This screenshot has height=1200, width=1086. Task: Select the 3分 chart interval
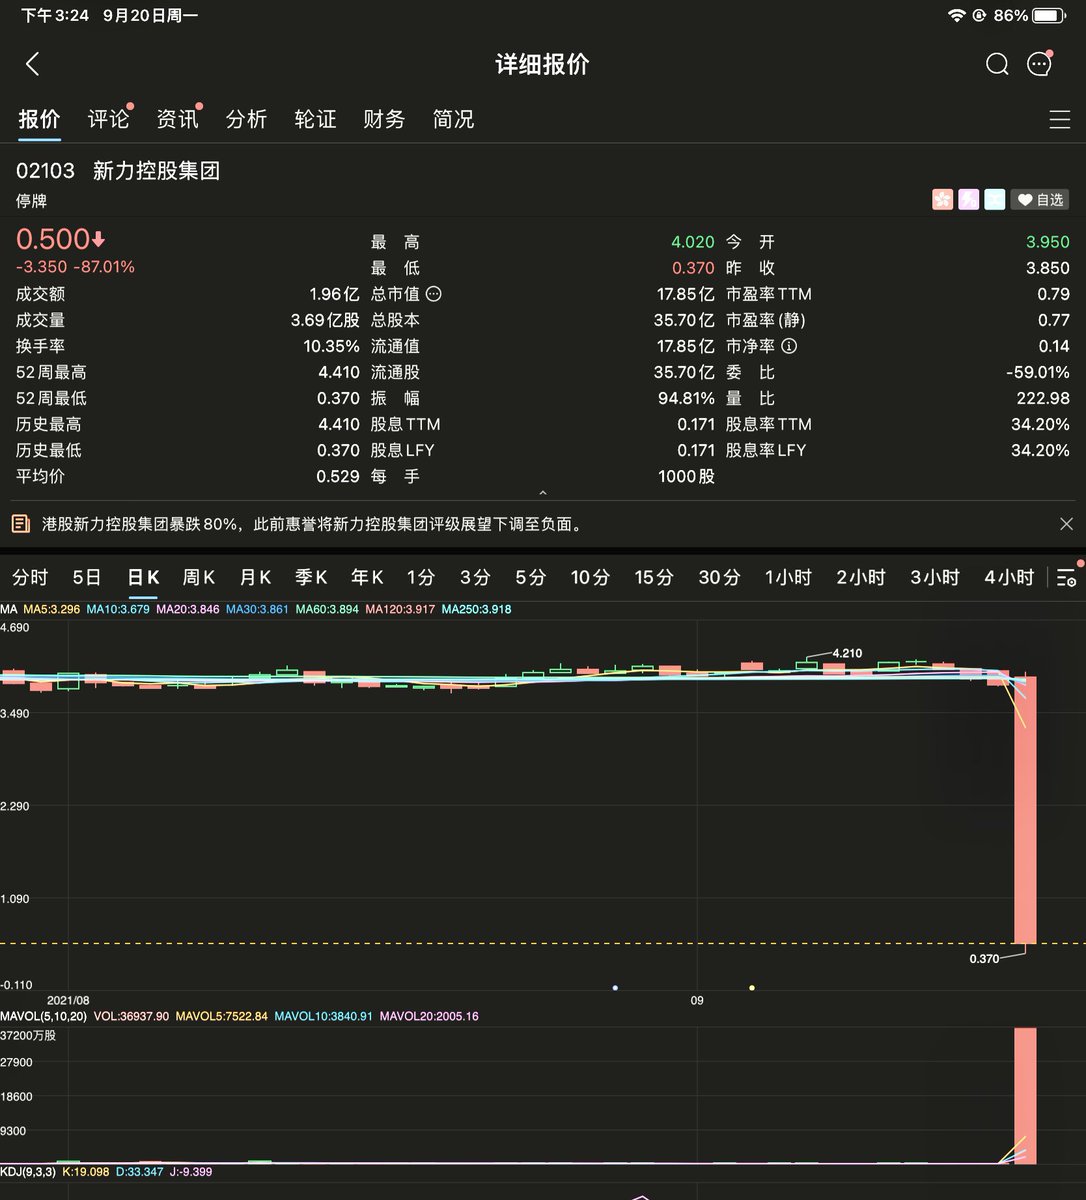tap(475, 577)
